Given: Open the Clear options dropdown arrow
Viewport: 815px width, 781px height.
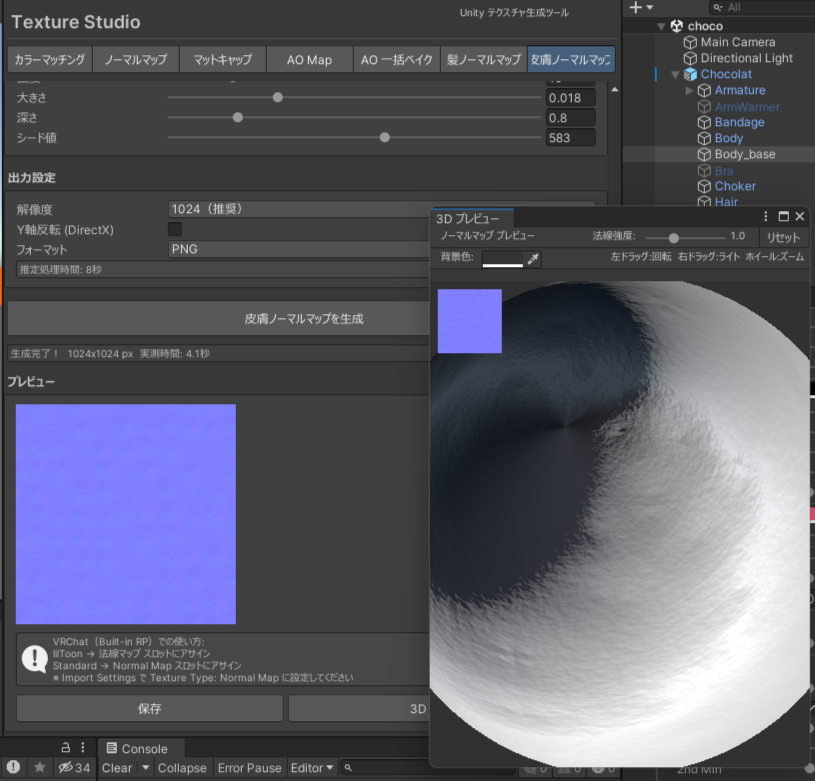Looking at the screenshot, I should pos(146,767).
